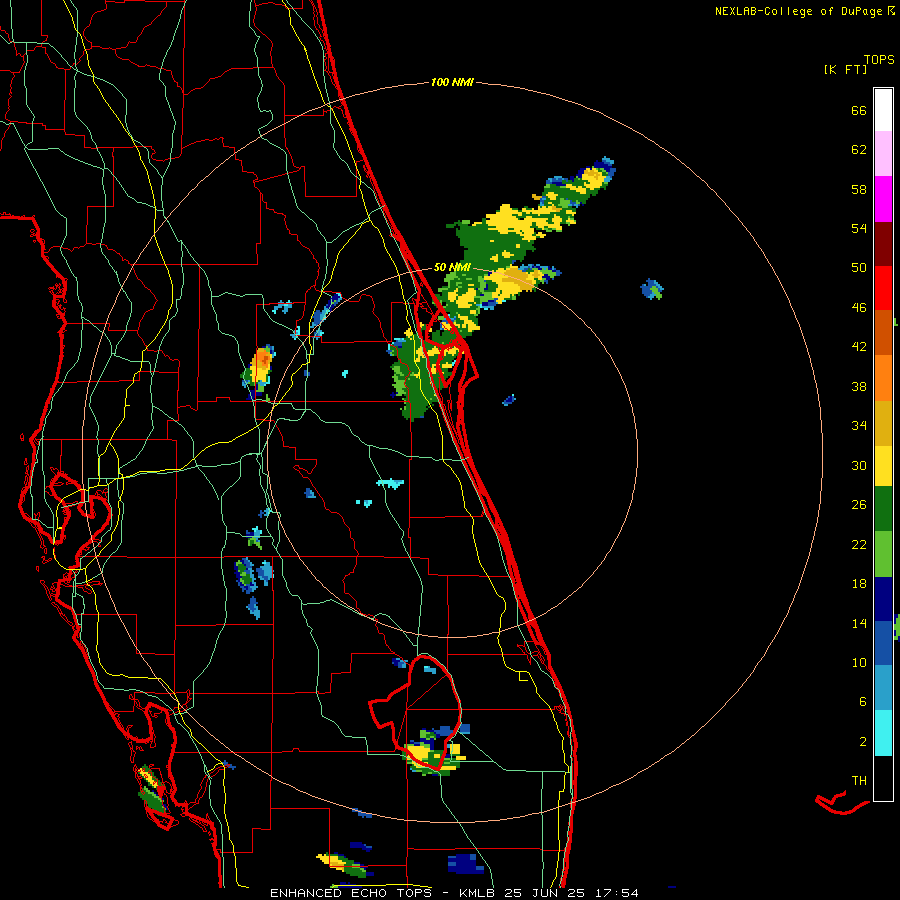Click the 50 value in the color legend
900x900 pixels.
(x=859, y=268)
